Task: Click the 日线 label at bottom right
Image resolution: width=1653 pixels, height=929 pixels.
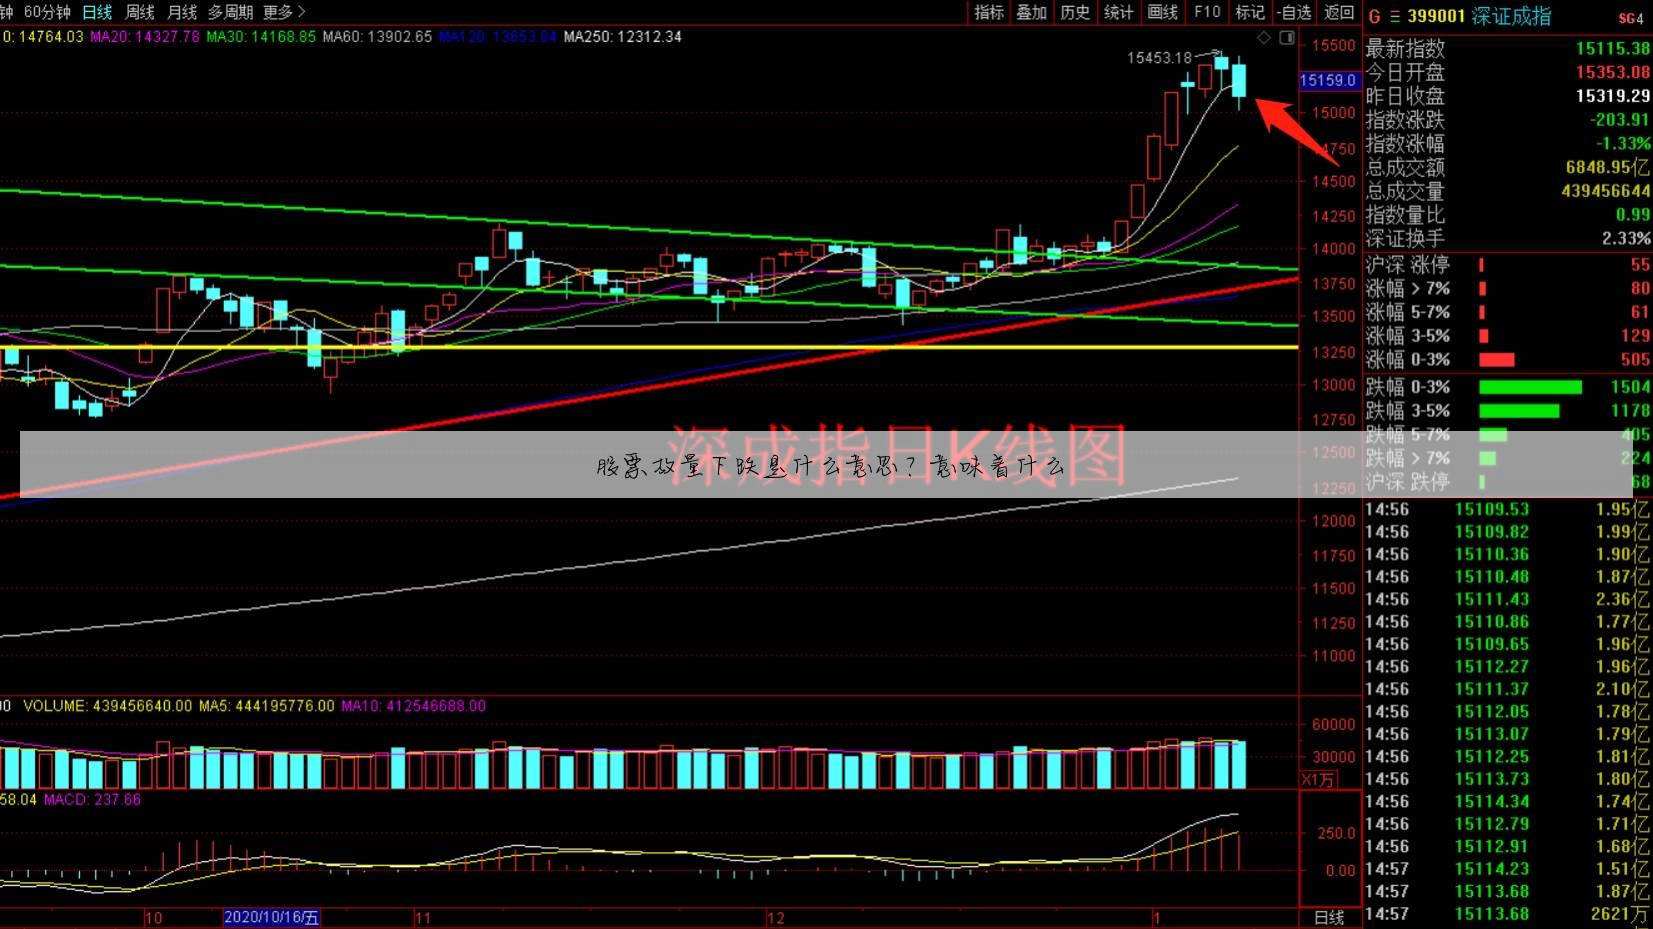Action: click(x=1329, y=917)
